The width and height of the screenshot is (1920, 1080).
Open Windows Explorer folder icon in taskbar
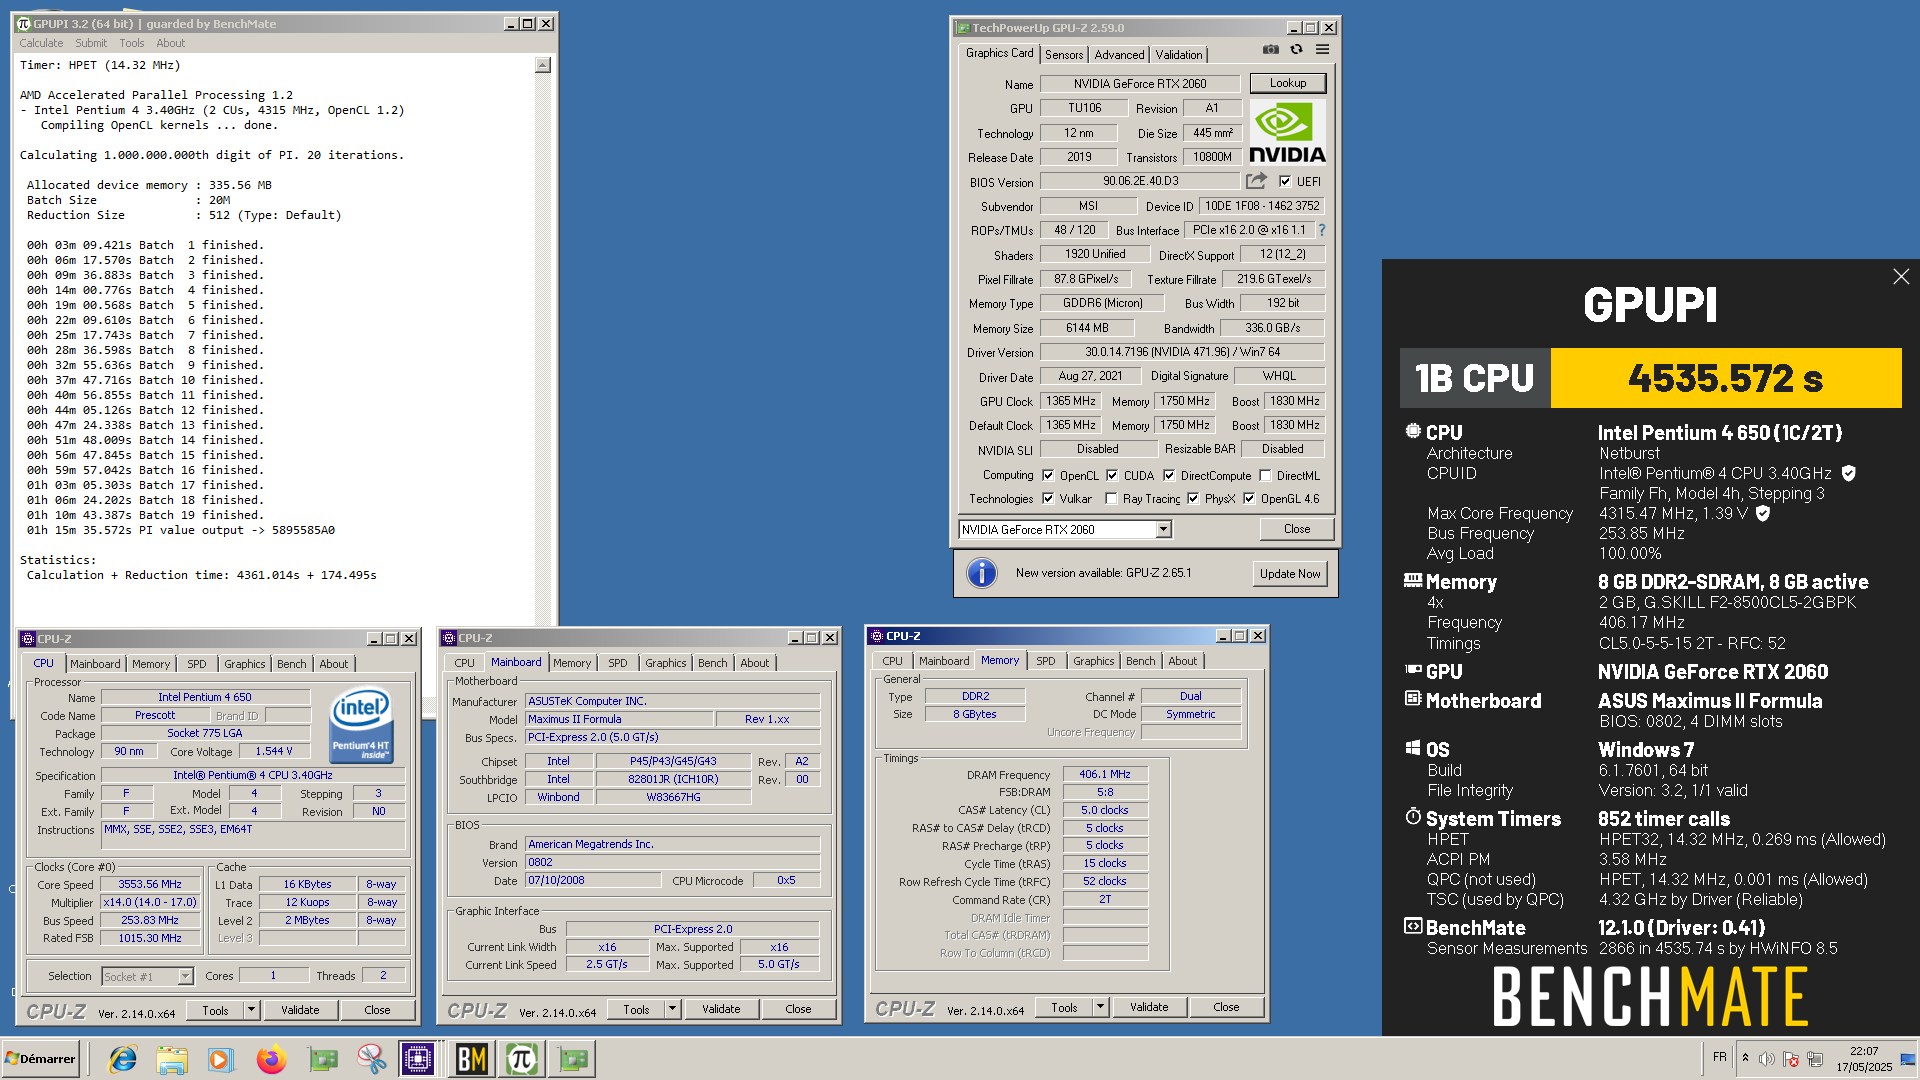(x=172, y=1059)
